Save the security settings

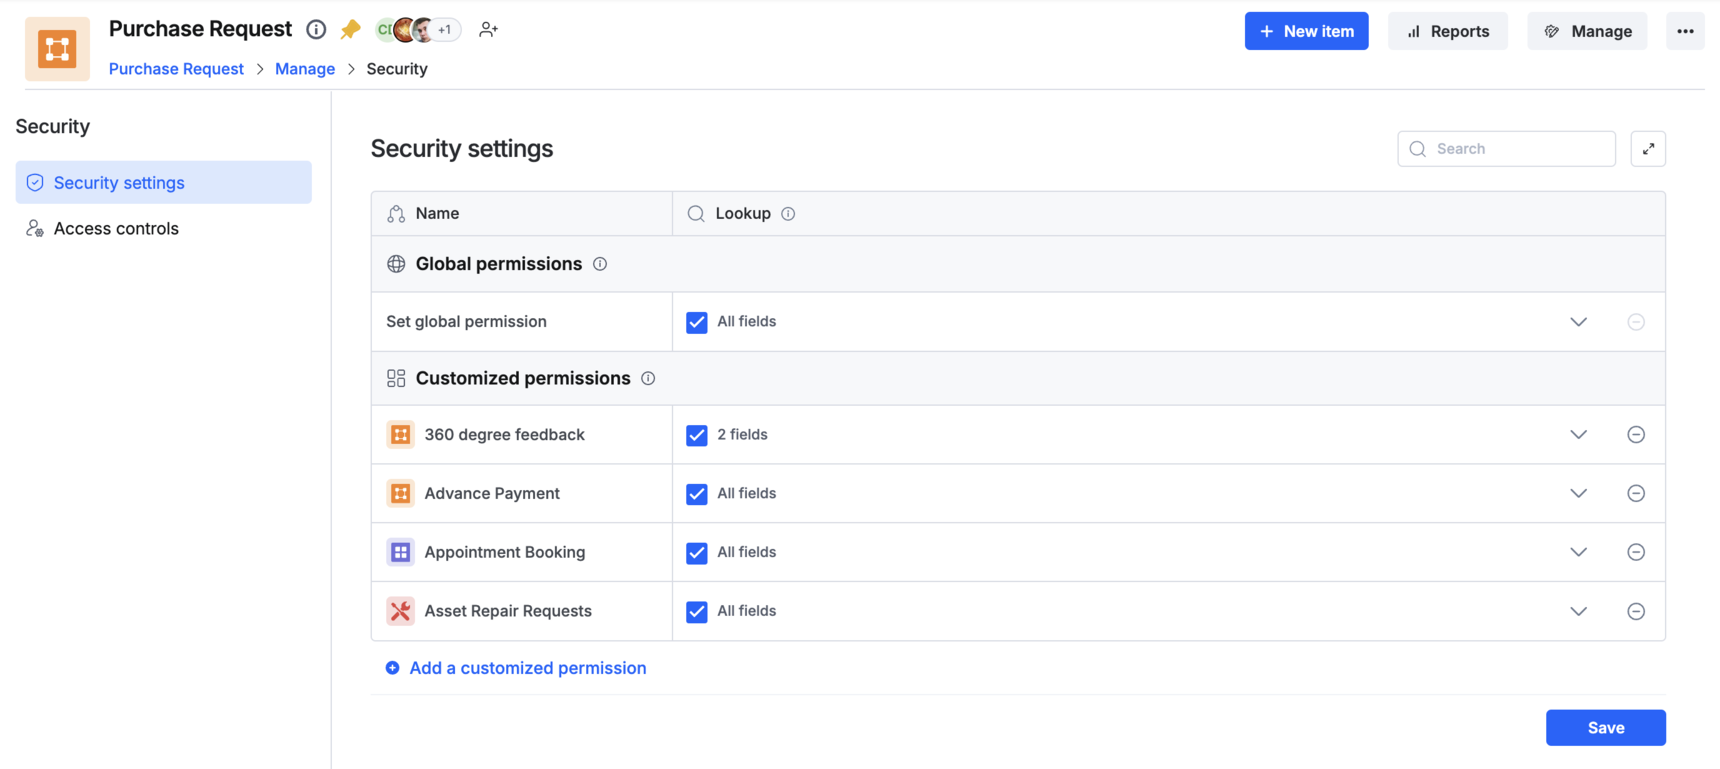1605,728
